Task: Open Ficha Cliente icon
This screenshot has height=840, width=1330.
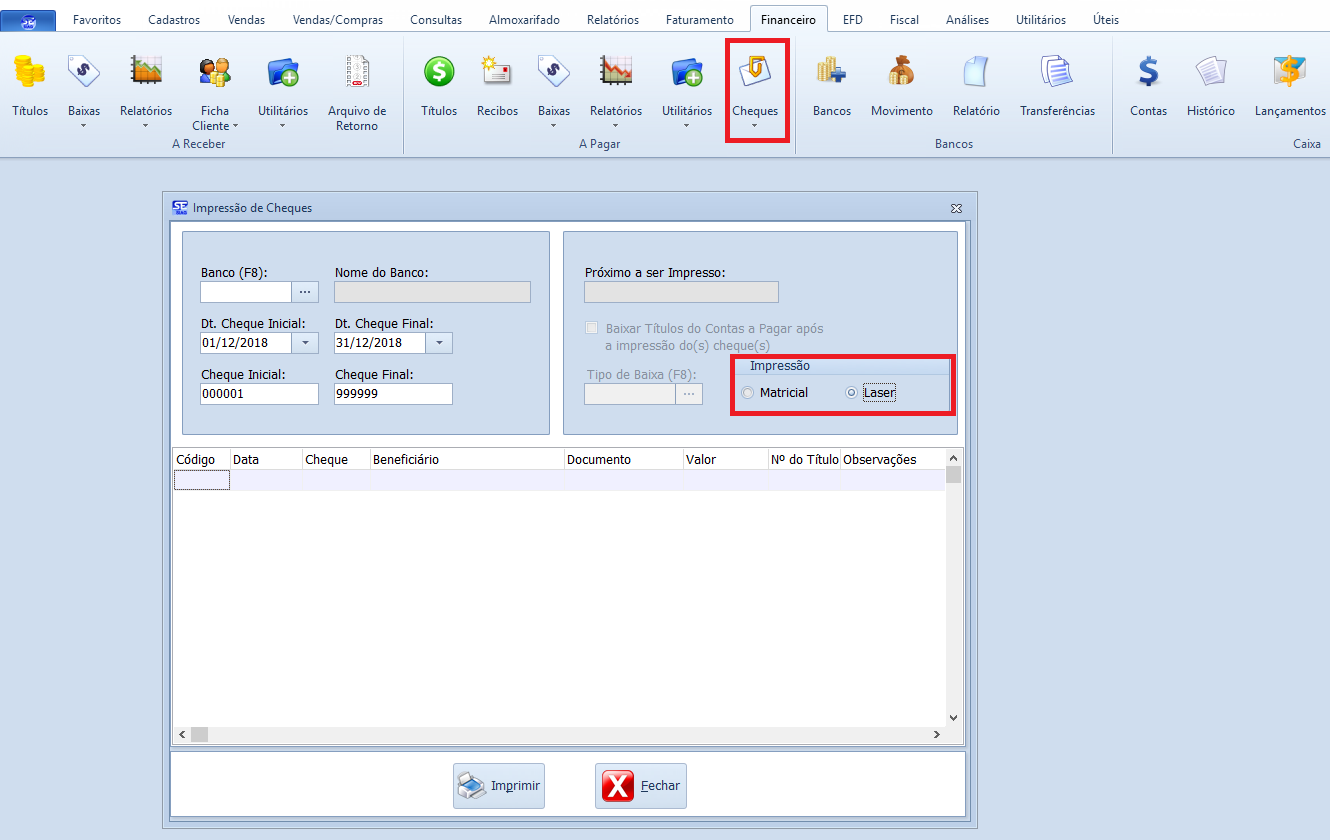Action: [x=215, y=73]
